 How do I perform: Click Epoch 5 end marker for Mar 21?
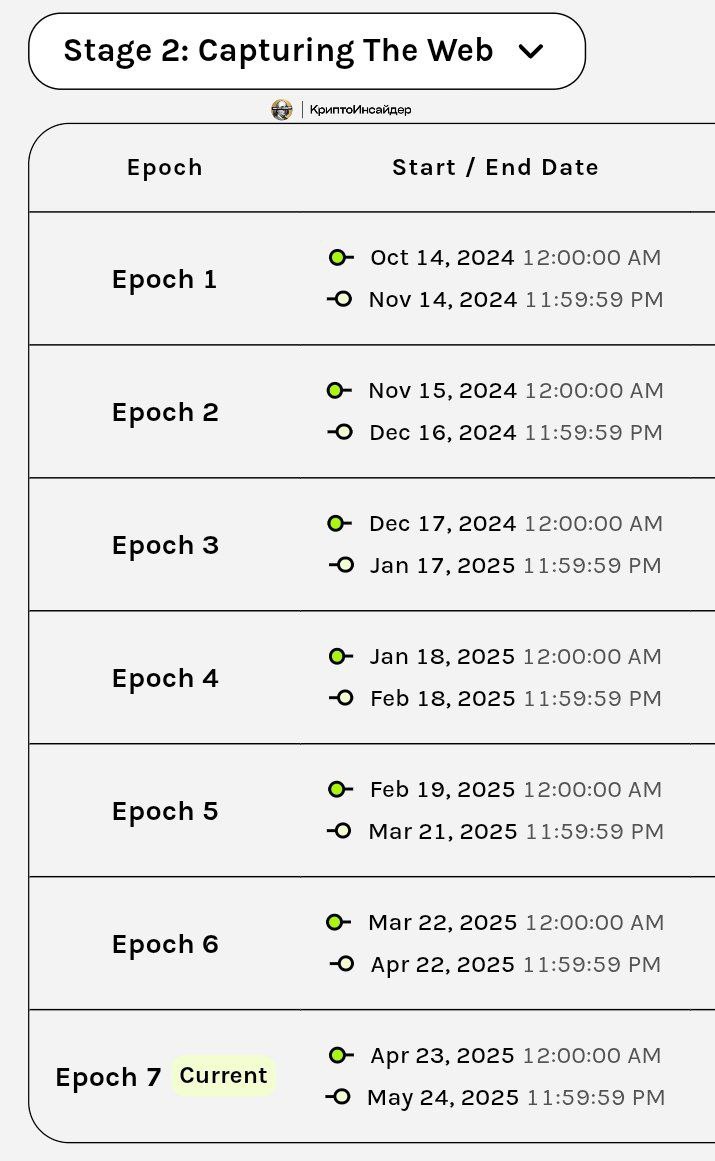pos(340,831)
